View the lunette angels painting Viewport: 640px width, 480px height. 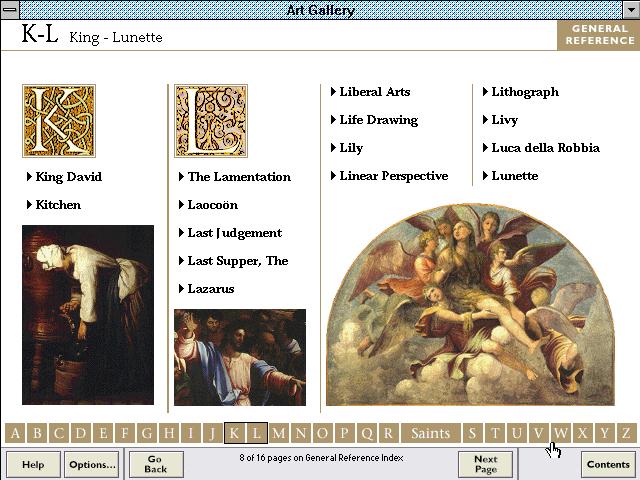[x=470, y=304]
